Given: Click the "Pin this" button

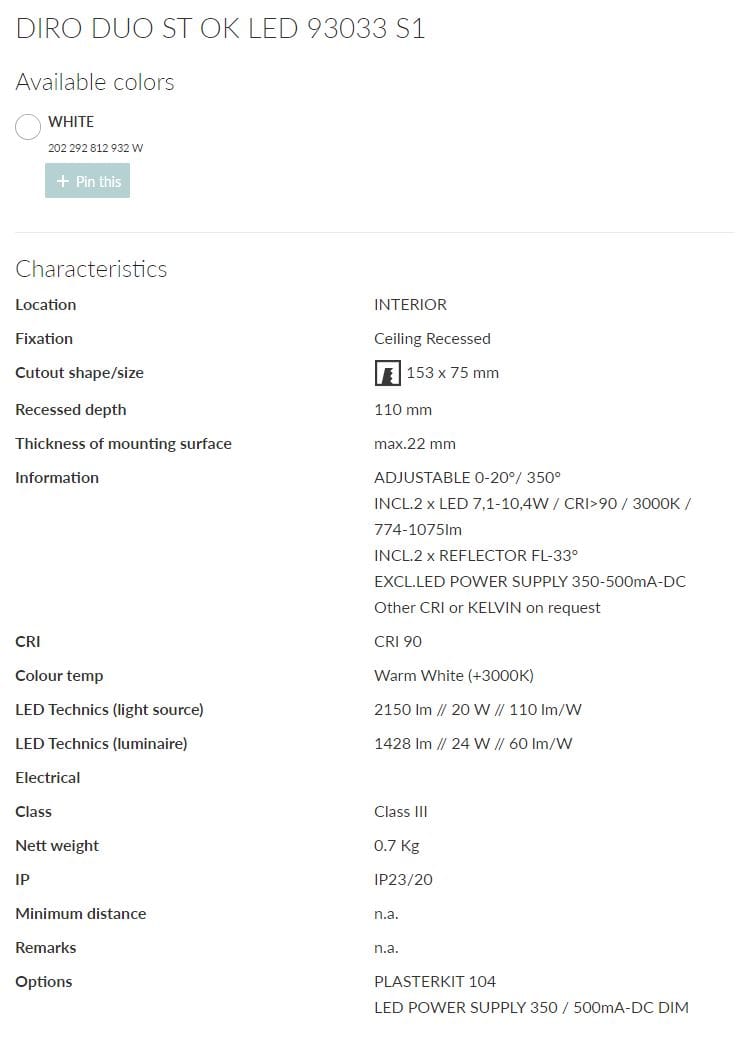Looking at the screenshot, I should click(87, 181).
